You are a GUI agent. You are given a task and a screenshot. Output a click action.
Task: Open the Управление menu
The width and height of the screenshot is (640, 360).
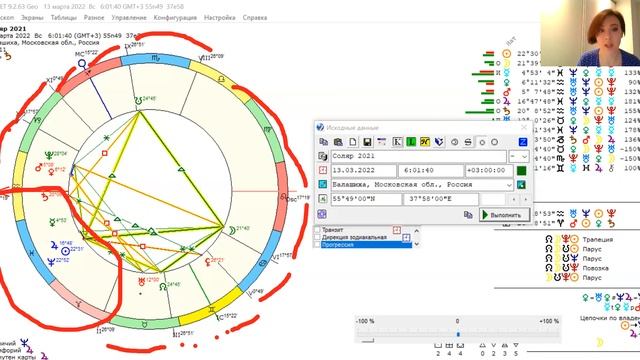[129, 18]
